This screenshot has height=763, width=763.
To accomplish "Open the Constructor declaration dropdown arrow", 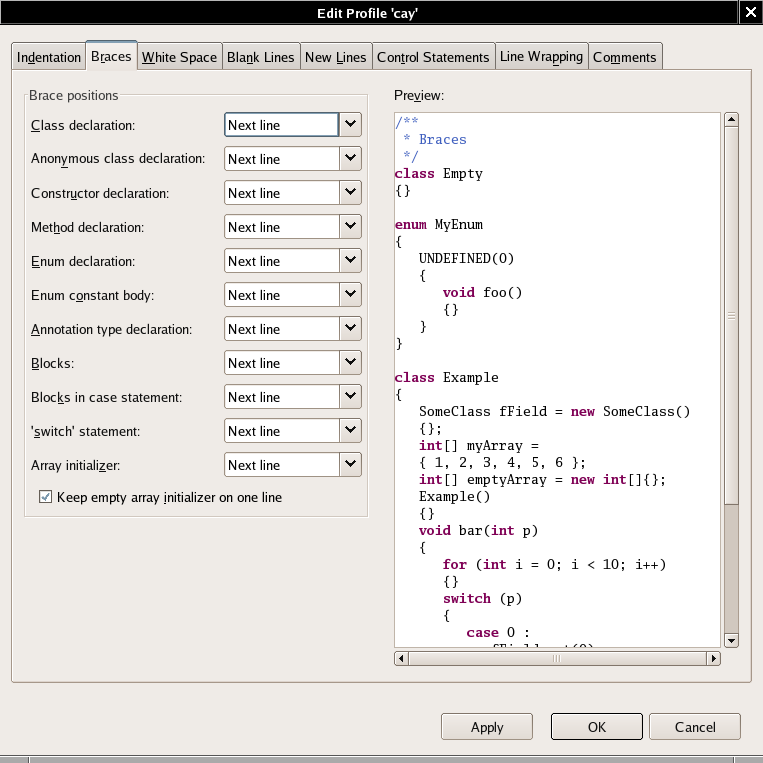I will [x=350, y=193].
